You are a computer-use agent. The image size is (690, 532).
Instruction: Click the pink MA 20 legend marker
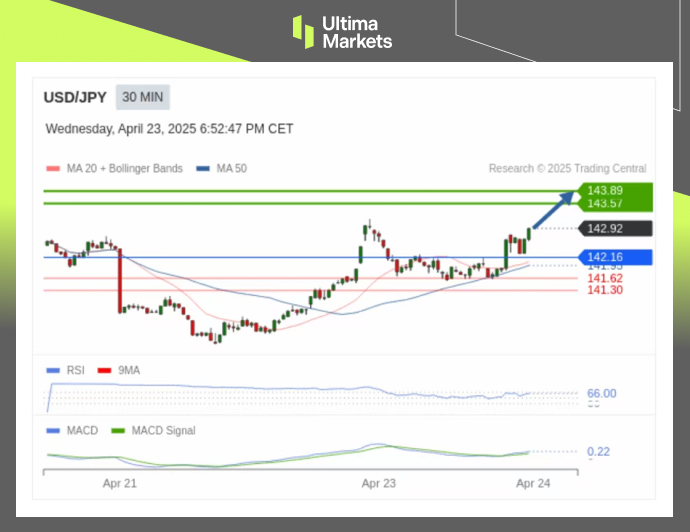53,169
